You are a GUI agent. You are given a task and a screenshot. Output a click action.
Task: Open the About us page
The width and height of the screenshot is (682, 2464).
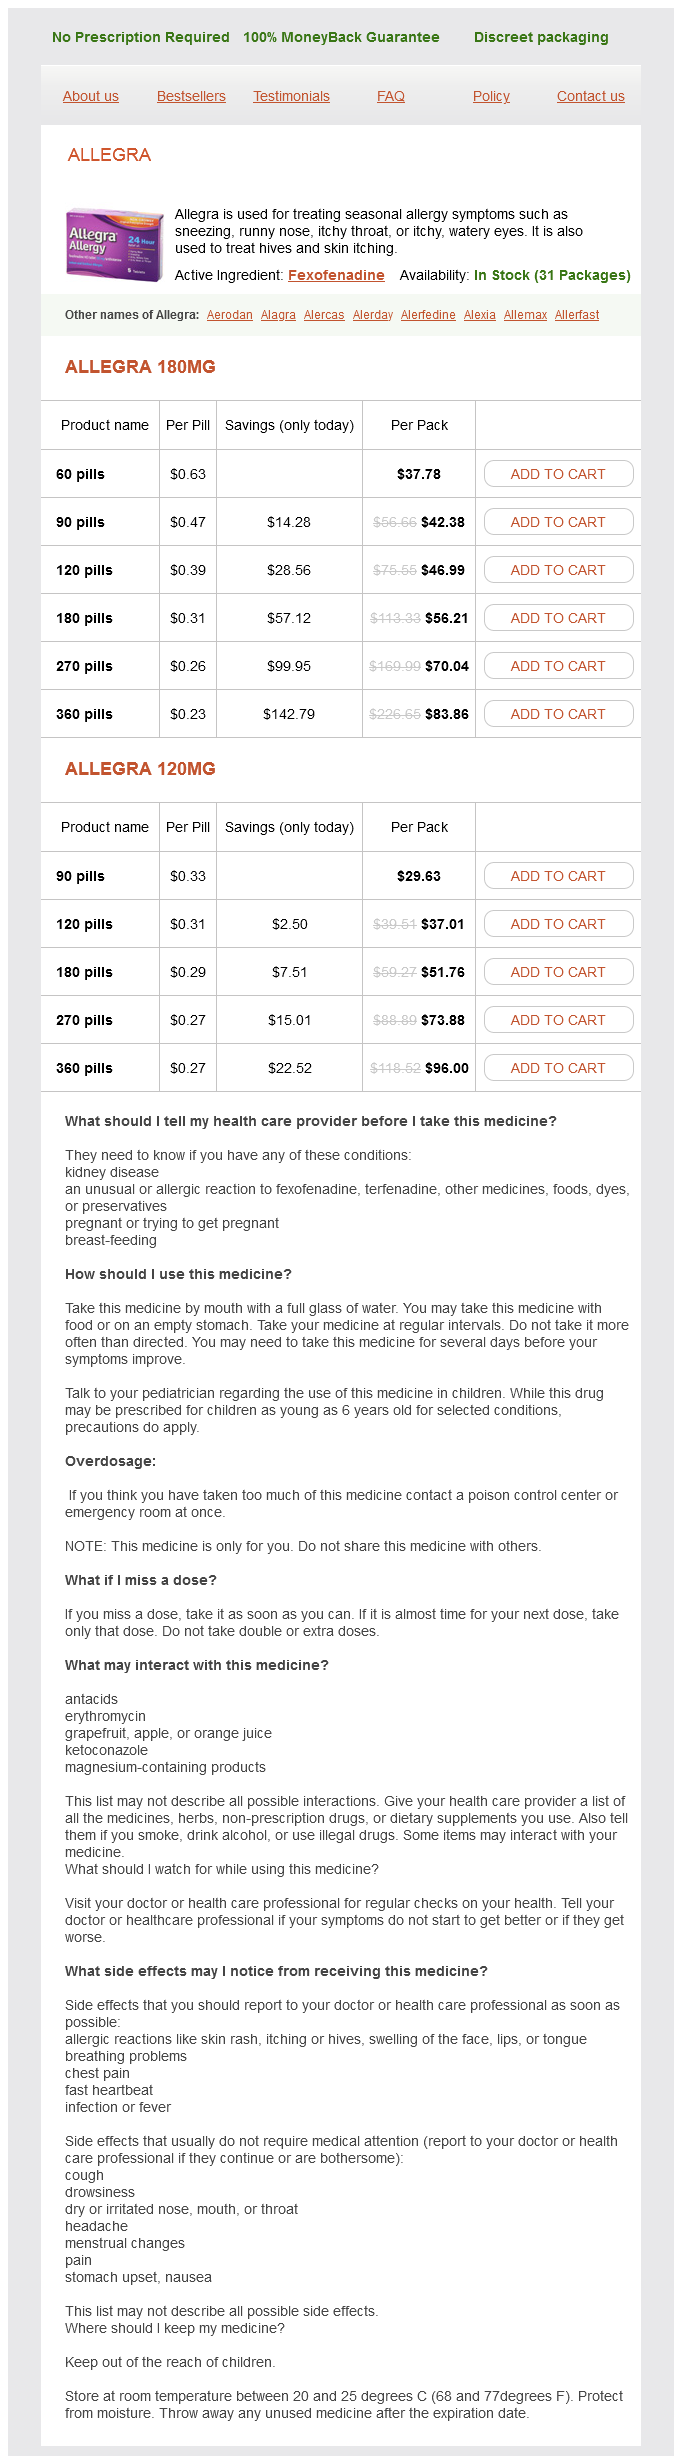tap(91, 96)
